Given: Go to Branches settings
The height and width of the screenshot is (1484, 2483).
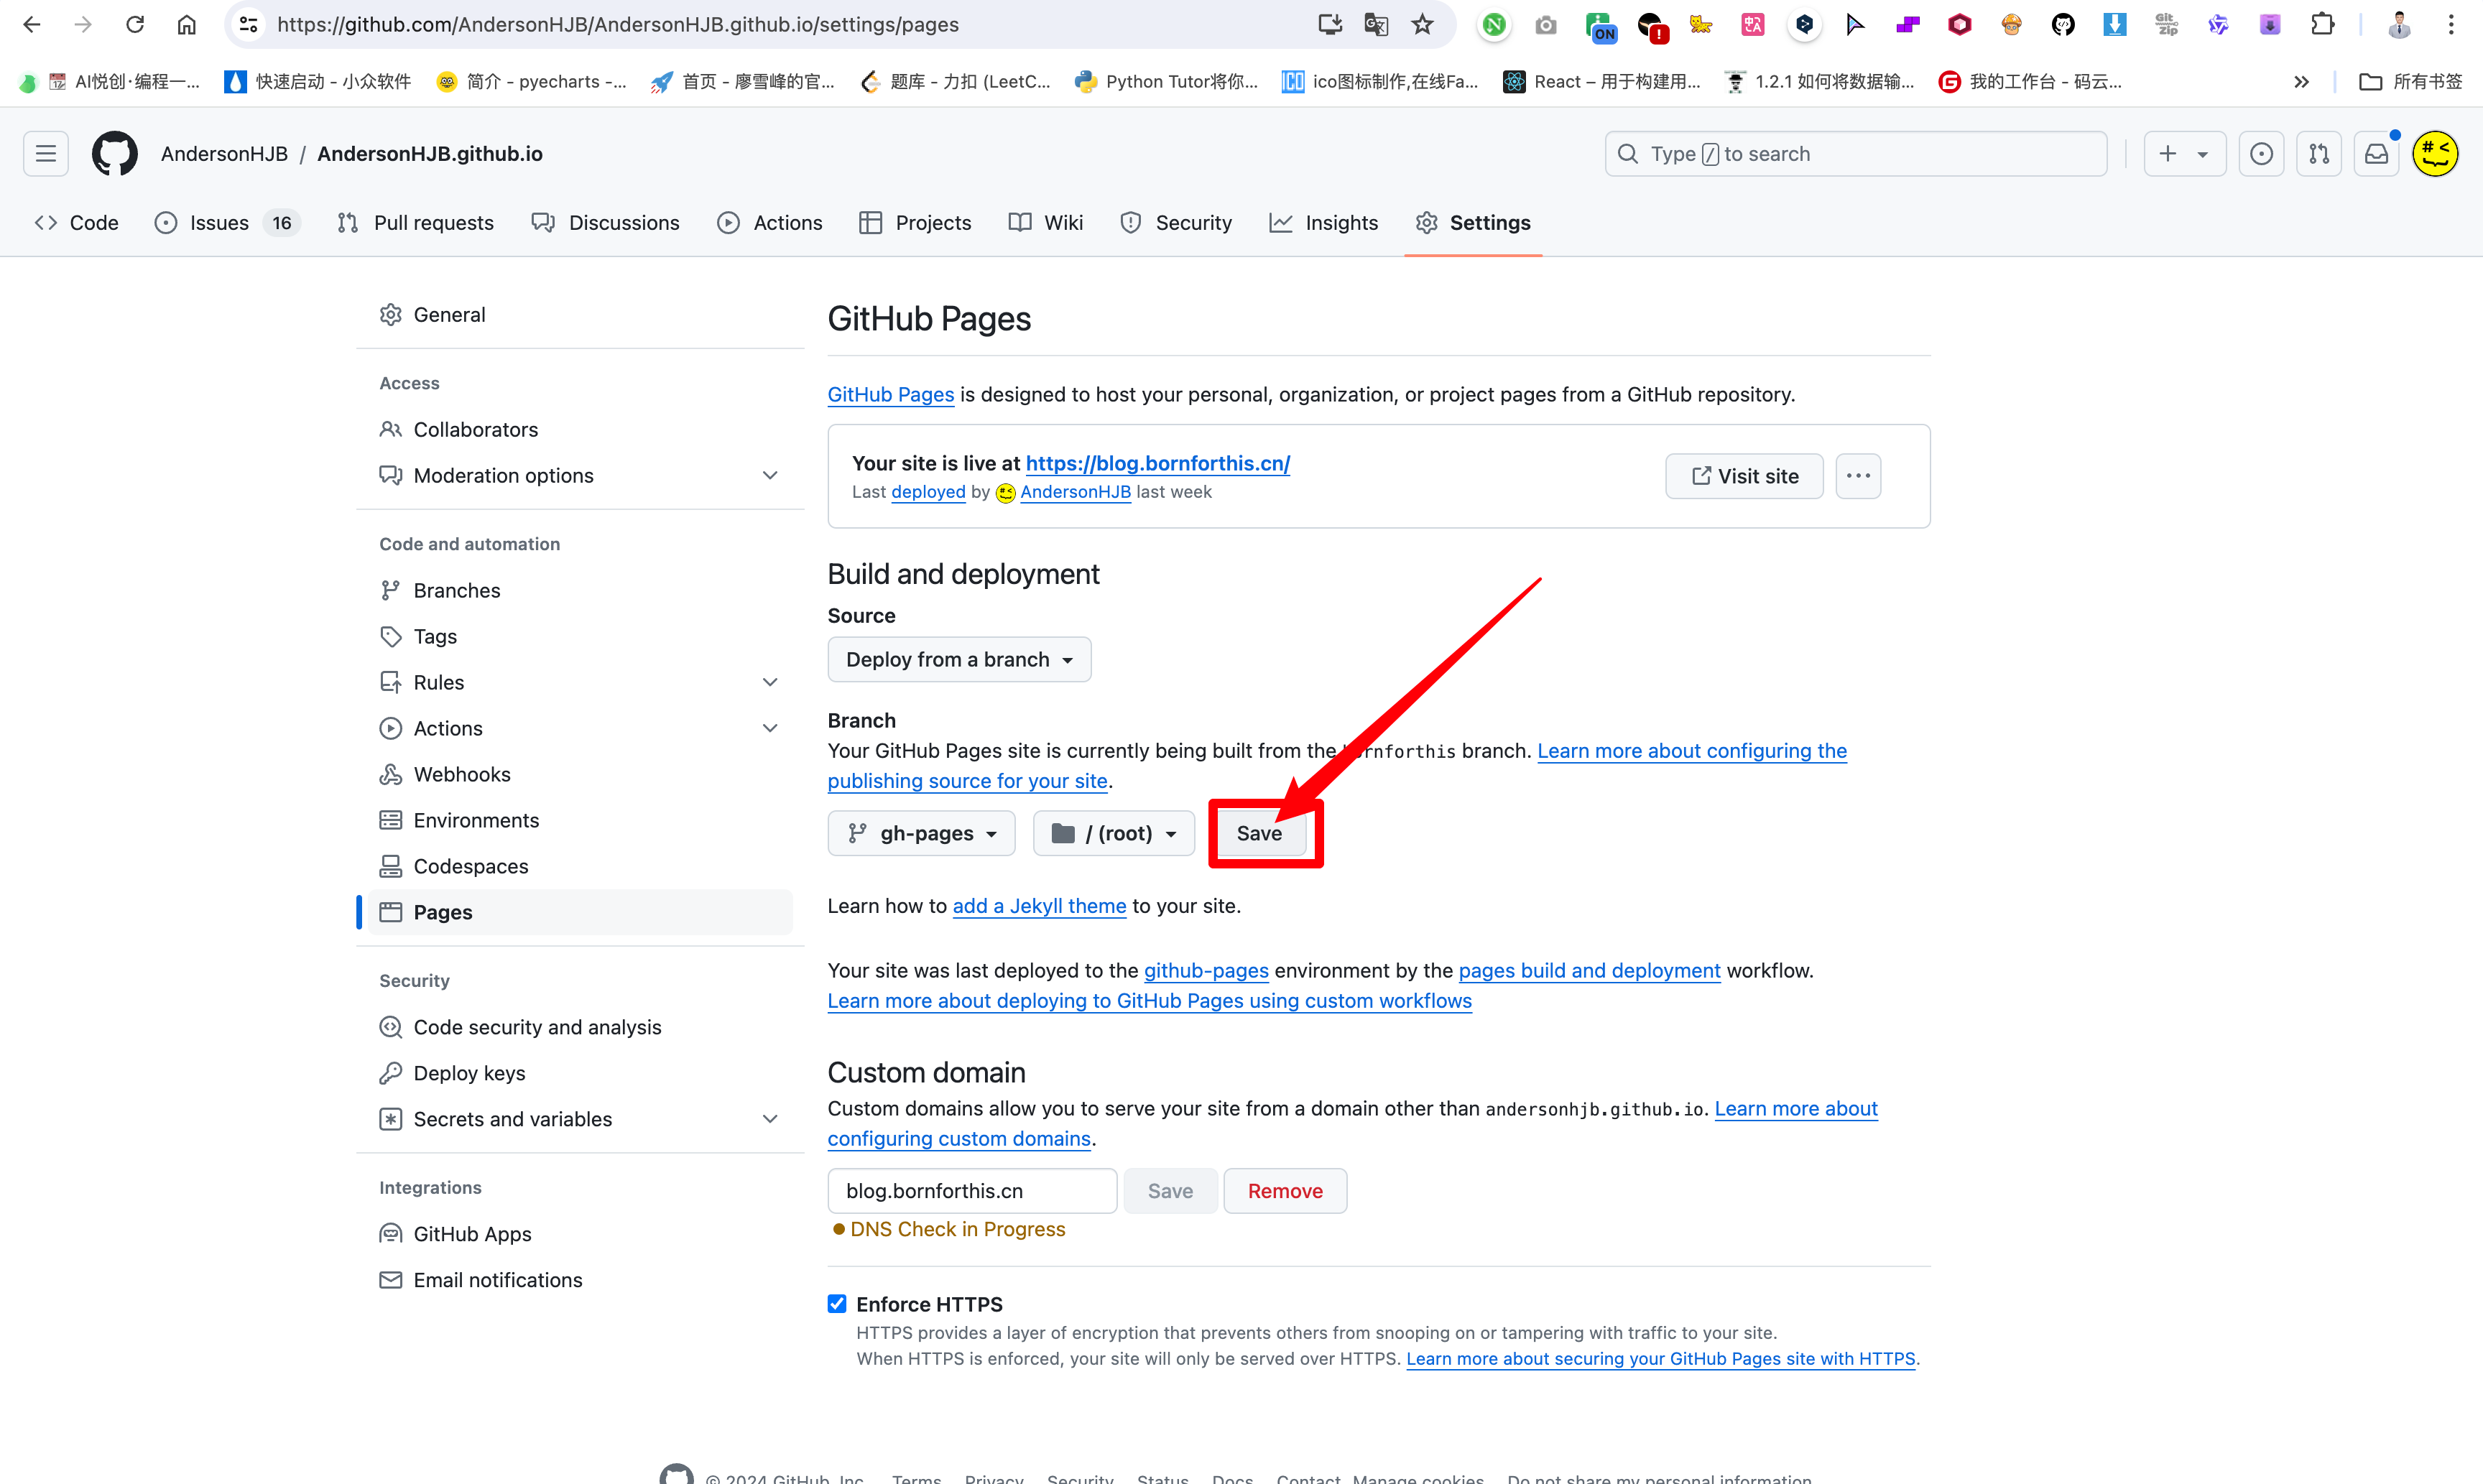Looking at the screenshot, I should [580, 591].
